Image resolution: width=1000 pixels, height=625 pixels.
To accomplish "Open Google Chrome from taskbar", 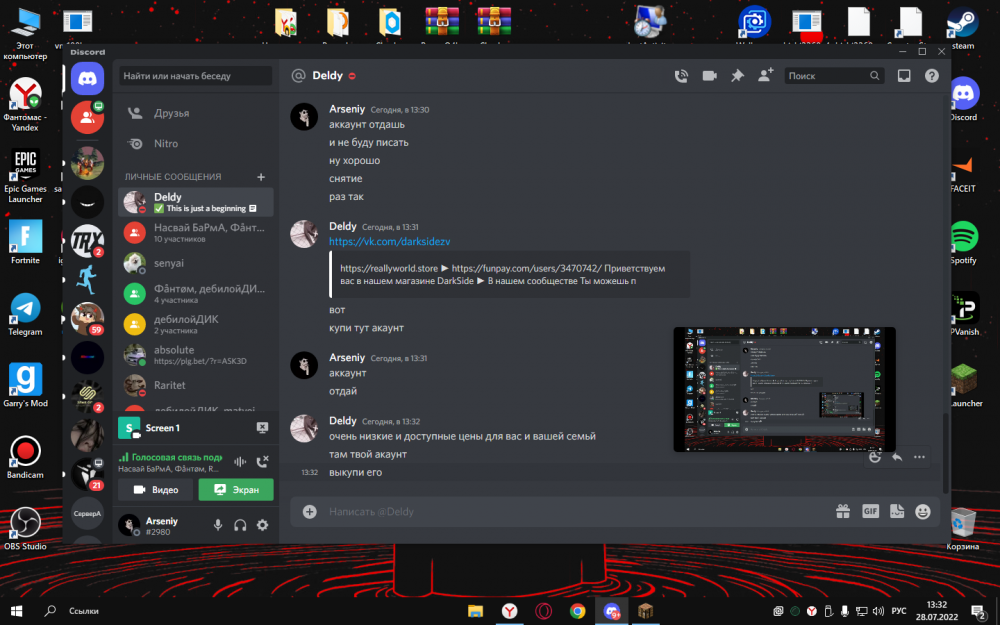I will coord(577,611).
